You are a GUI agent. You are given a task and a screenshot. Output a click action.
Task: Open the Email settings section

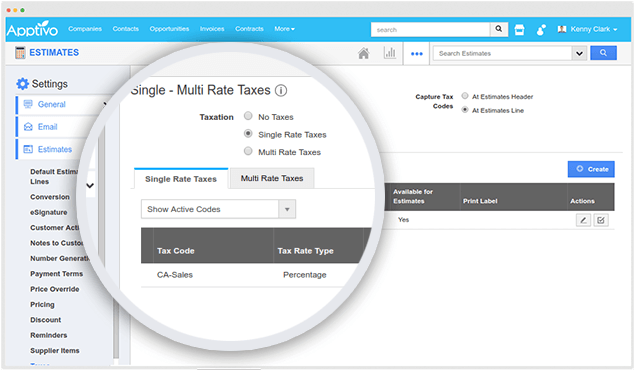(47, 127)
